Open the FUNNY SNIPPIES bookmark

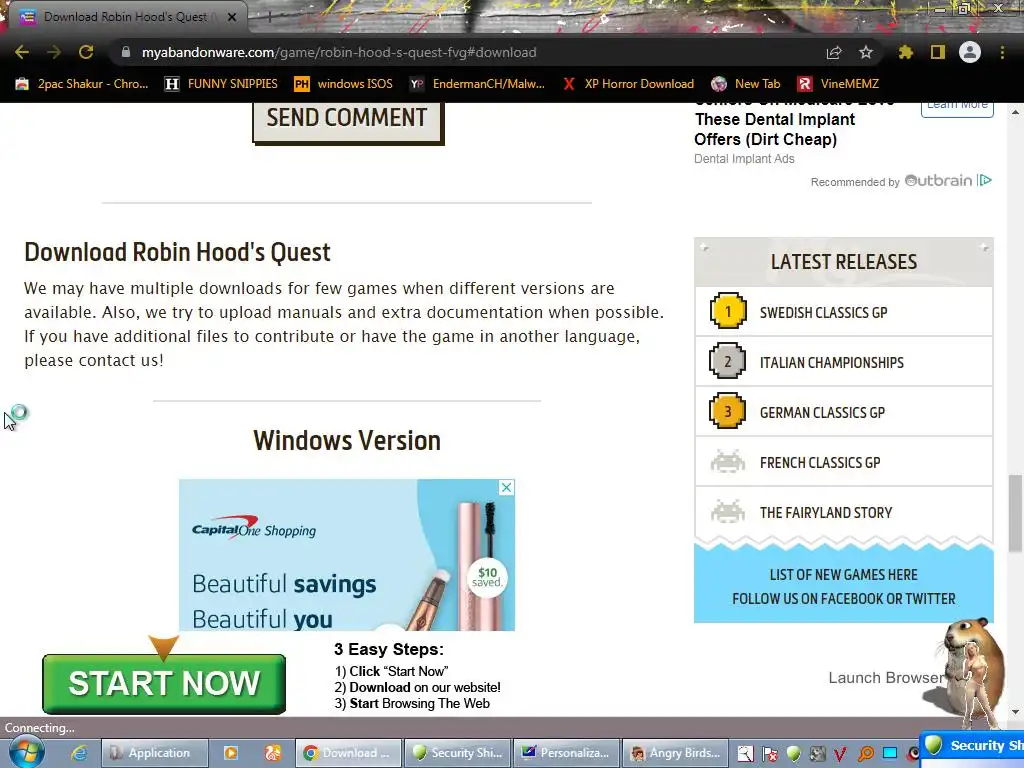pyautogui.click(x=221, y=84)
